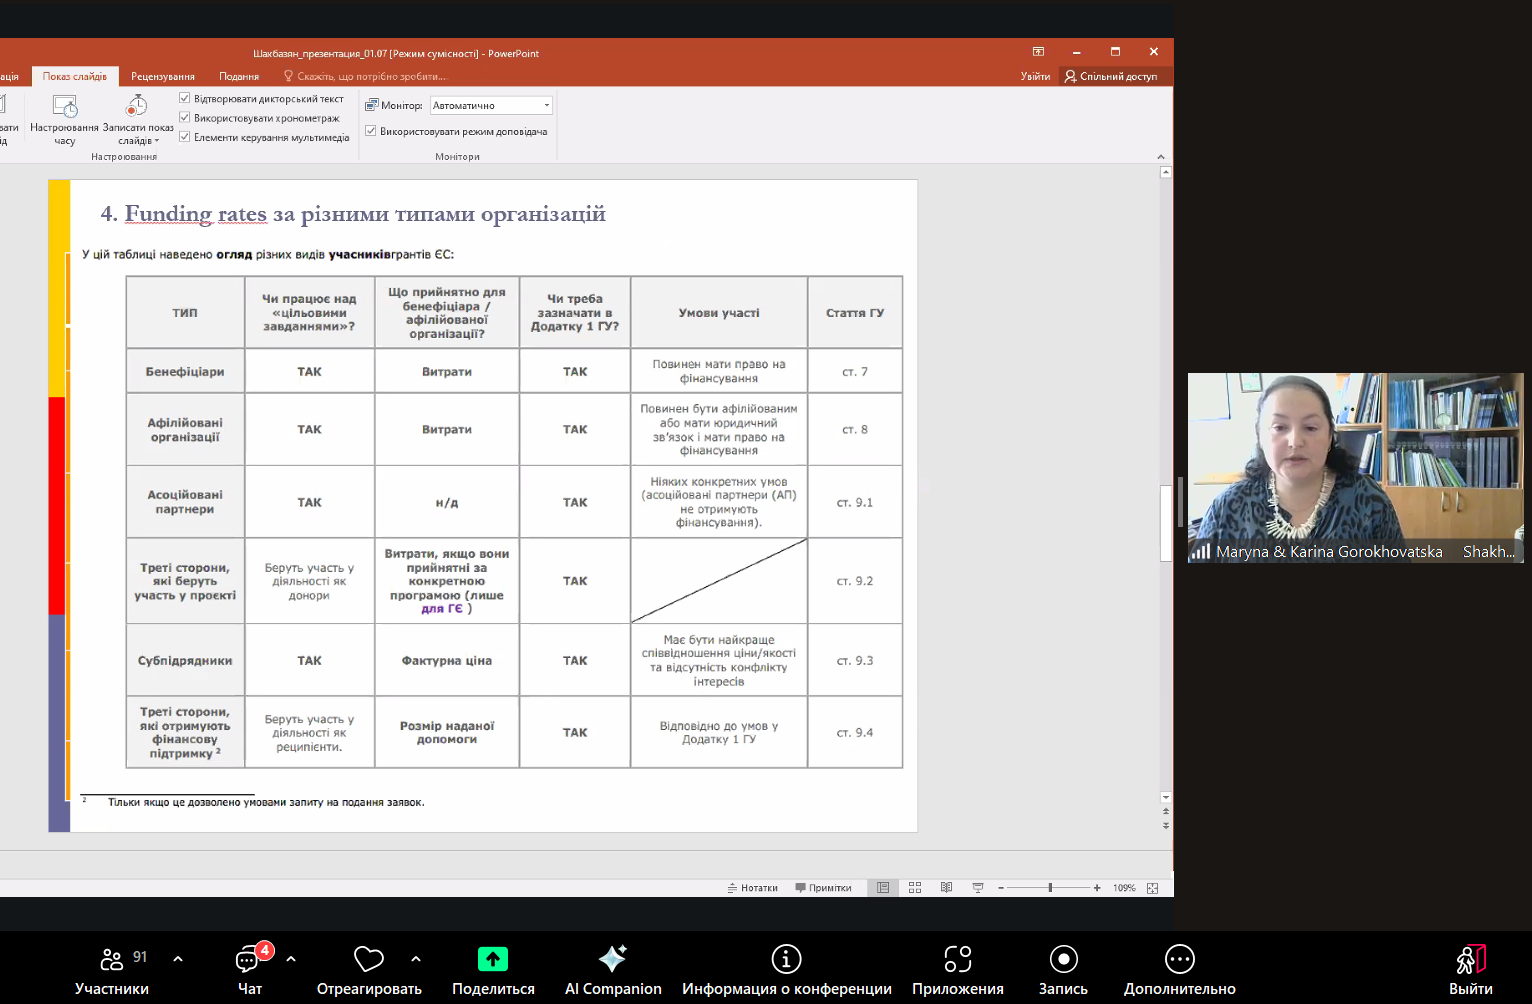Open the Monitor dropdown set to Automatic
The width and height of the screenshot is (1532, 1004).
click(x=491, y=105)
